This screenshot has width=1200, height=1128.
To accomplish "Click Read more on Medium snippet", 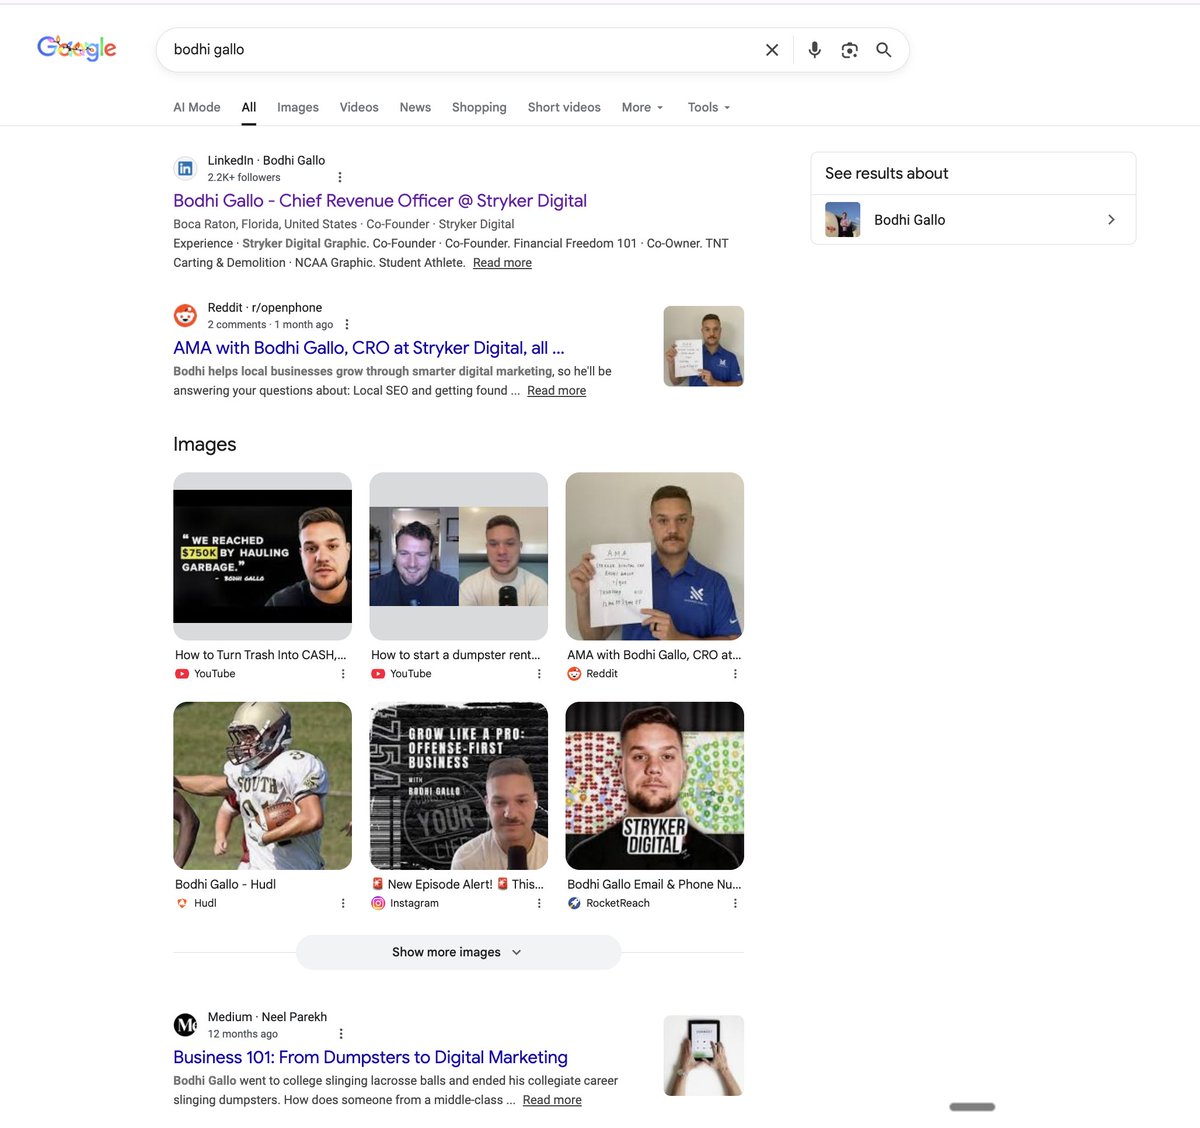I will pyautogui.click(x=552, y=1100).
